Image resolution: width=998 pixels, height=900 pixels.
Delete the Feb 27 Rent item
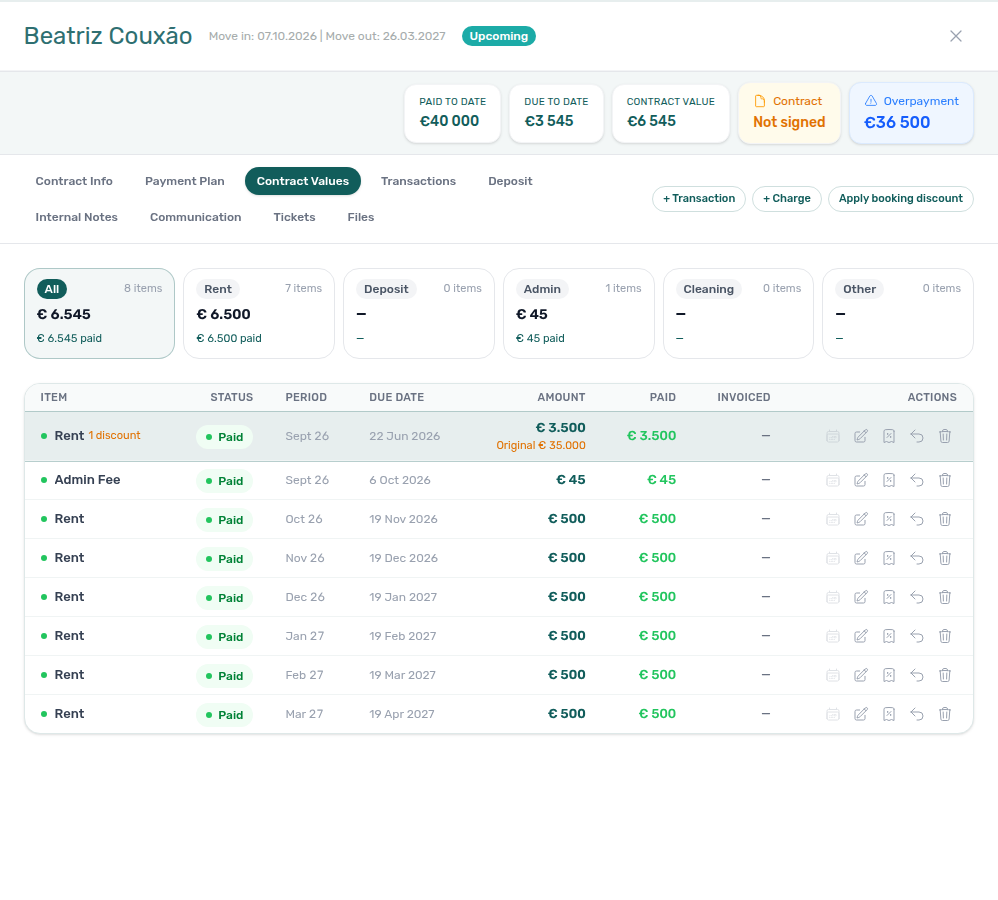click(x=945, y=675)
